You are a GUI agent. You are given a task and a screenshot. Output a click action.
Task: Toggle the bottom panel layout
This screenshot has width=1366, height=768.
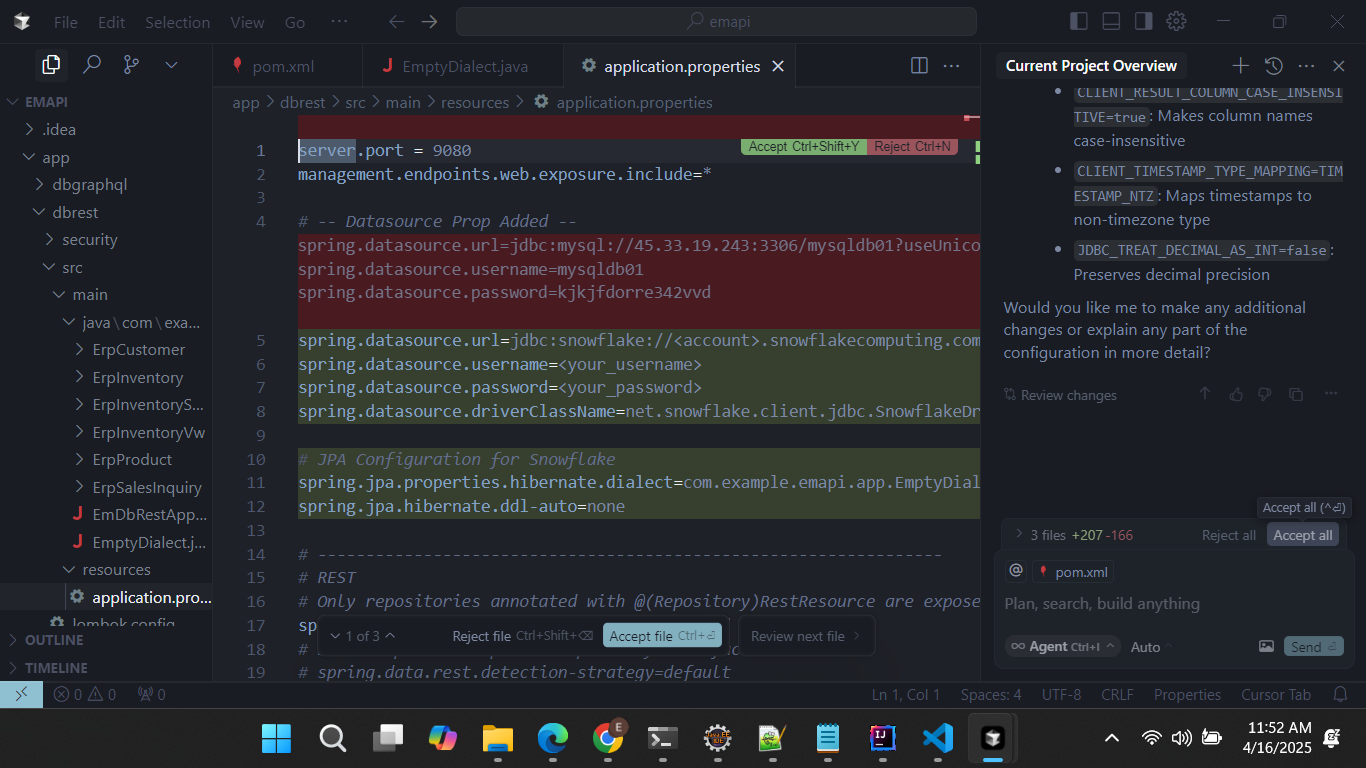(x=1110, y=21)
